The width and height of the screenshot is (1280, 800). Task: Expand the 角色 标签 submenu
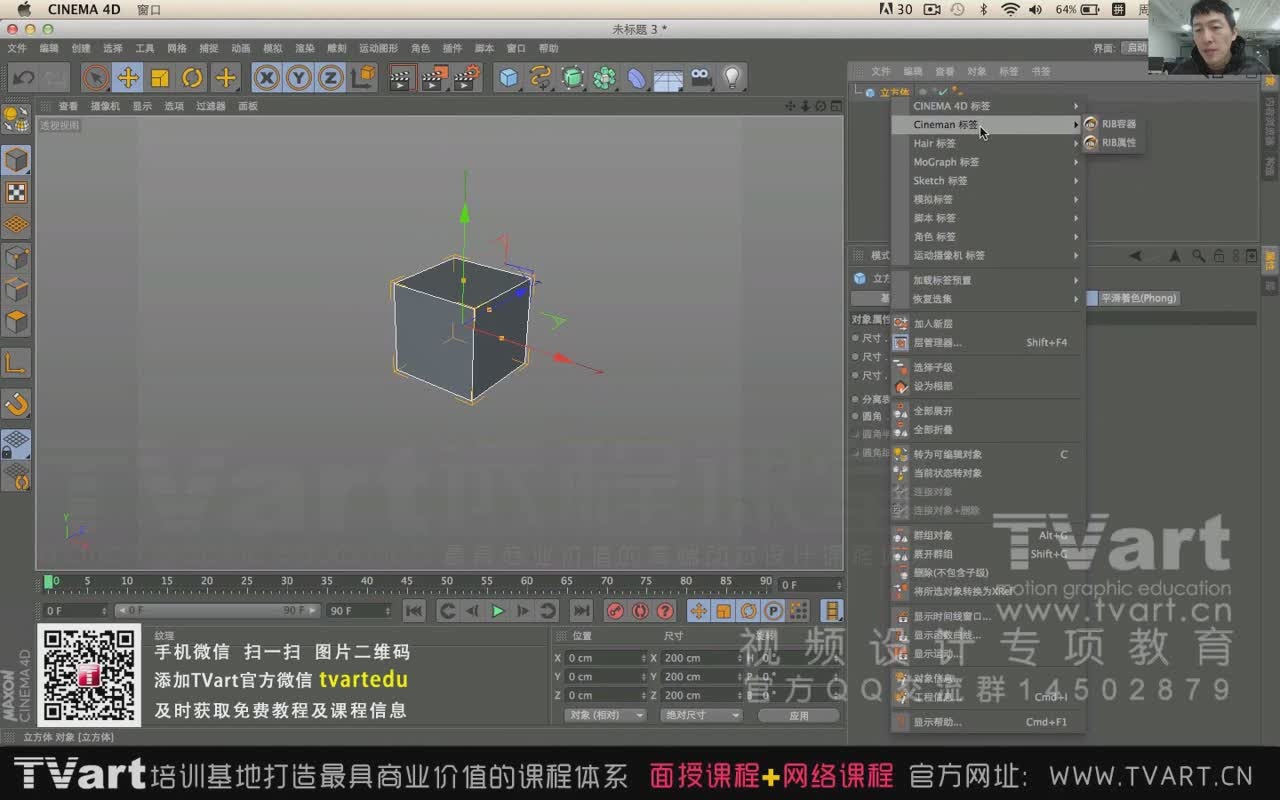988,237
